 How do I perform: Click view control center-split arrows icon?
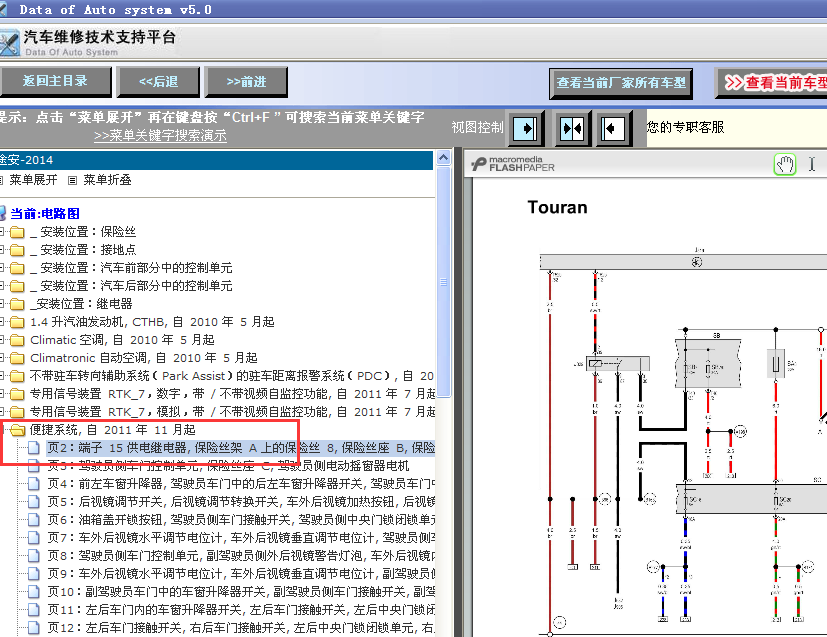pos(572,128)
